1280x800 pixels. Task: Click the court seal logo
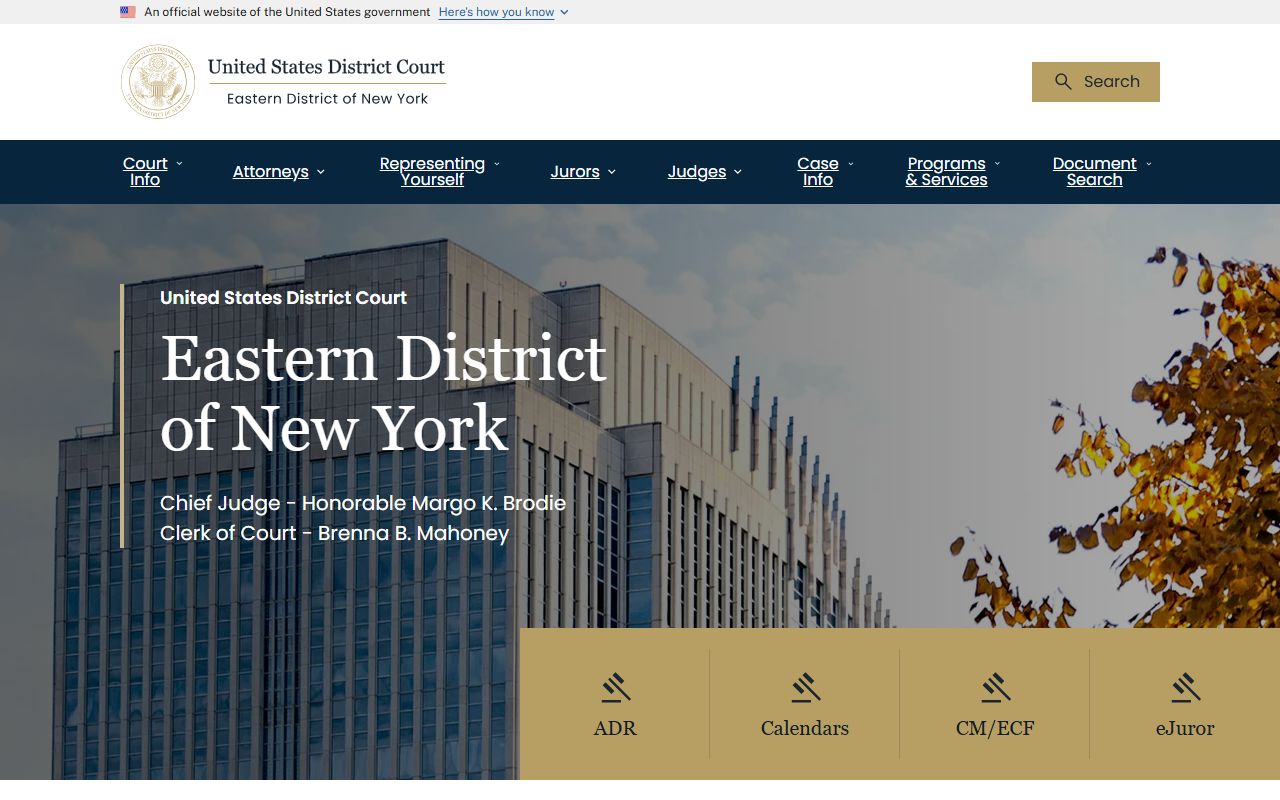coord(158,82)
